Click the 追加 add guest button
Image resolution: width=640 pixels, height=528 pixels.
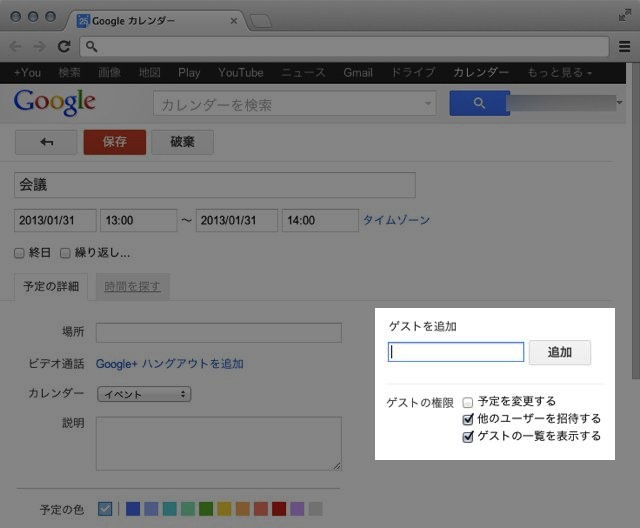pos(560,352)
